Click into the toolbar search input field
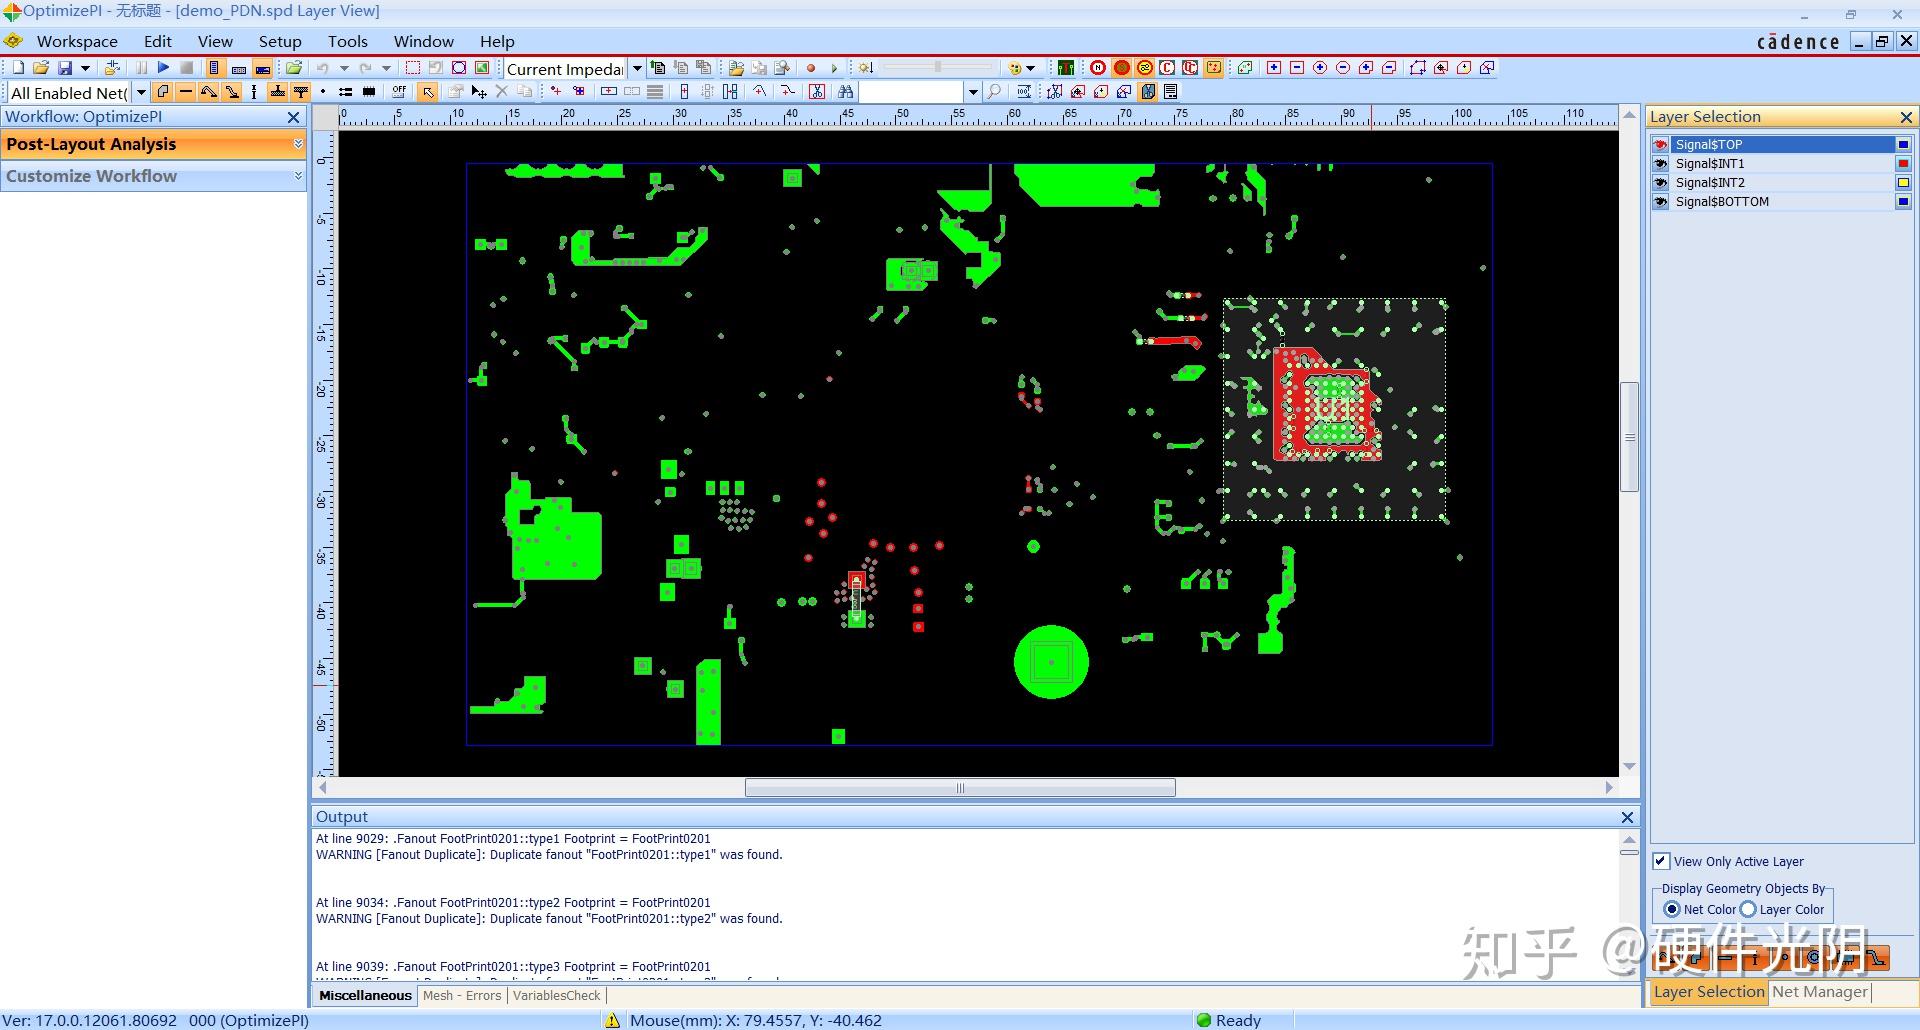The image size is (1920, 1030). (912, 92)
